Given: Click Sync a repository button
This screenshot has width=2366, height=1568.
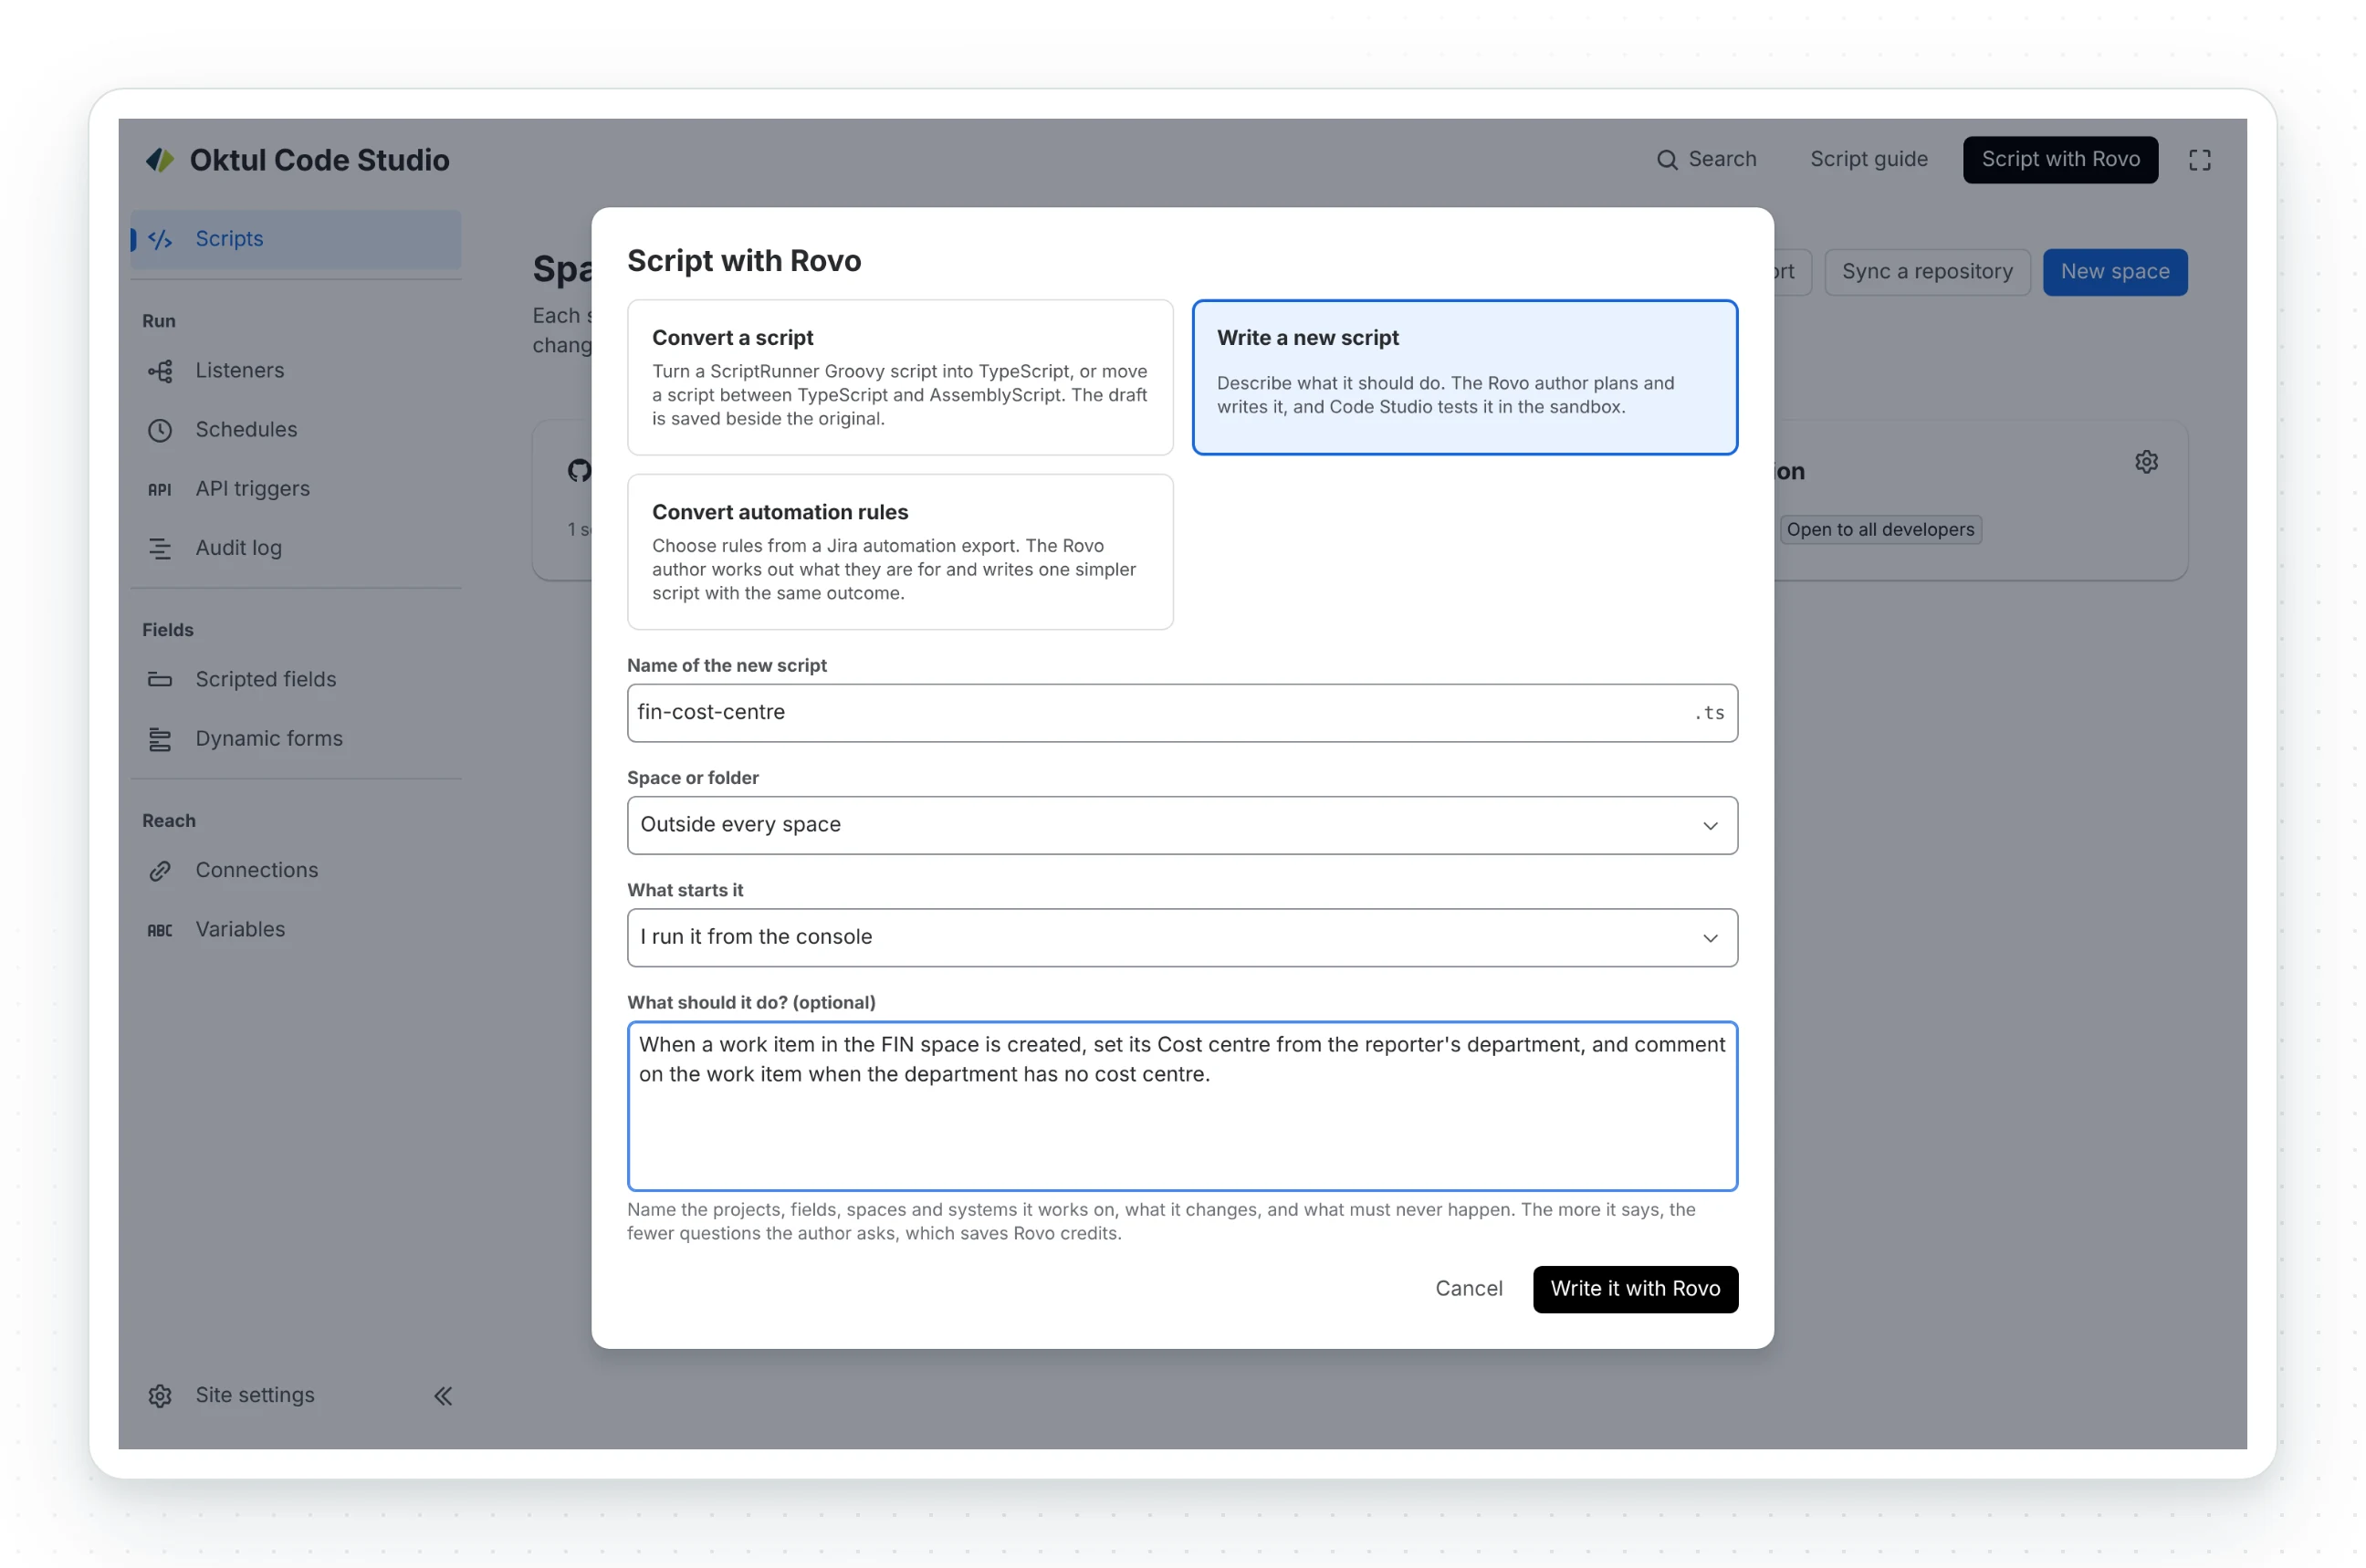Looking at the screenshot, I should point(1926,272).
